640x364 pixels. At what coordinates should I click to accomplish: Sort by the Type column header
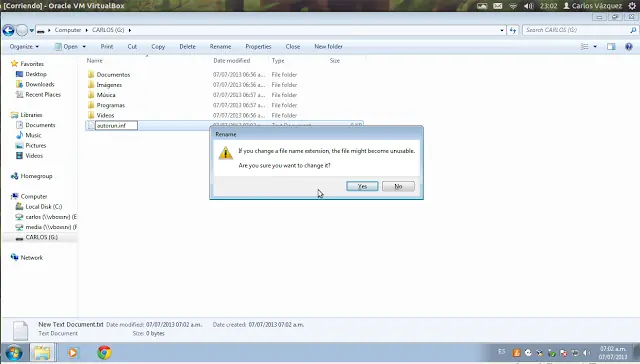coord(278,60)
